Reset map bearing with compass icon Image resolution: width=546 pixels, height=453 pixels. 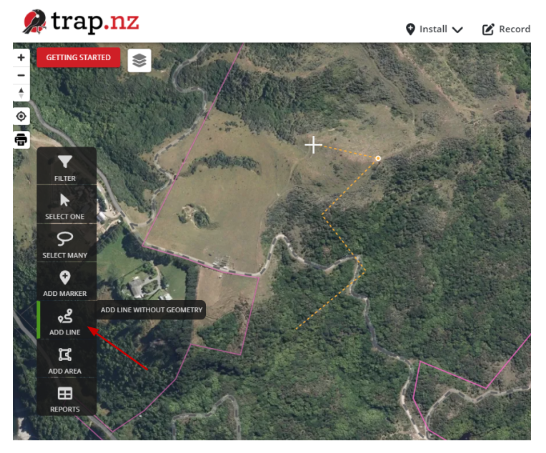click(x=21, y=93)
